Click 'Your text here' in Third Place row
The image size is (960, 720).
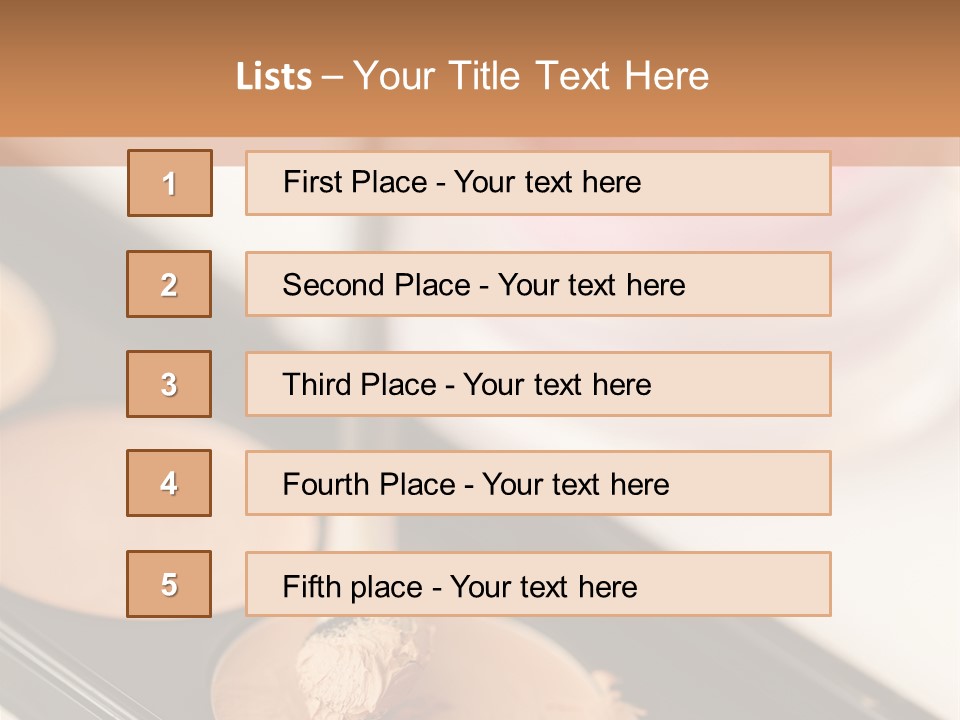click(x=557, y=385)
